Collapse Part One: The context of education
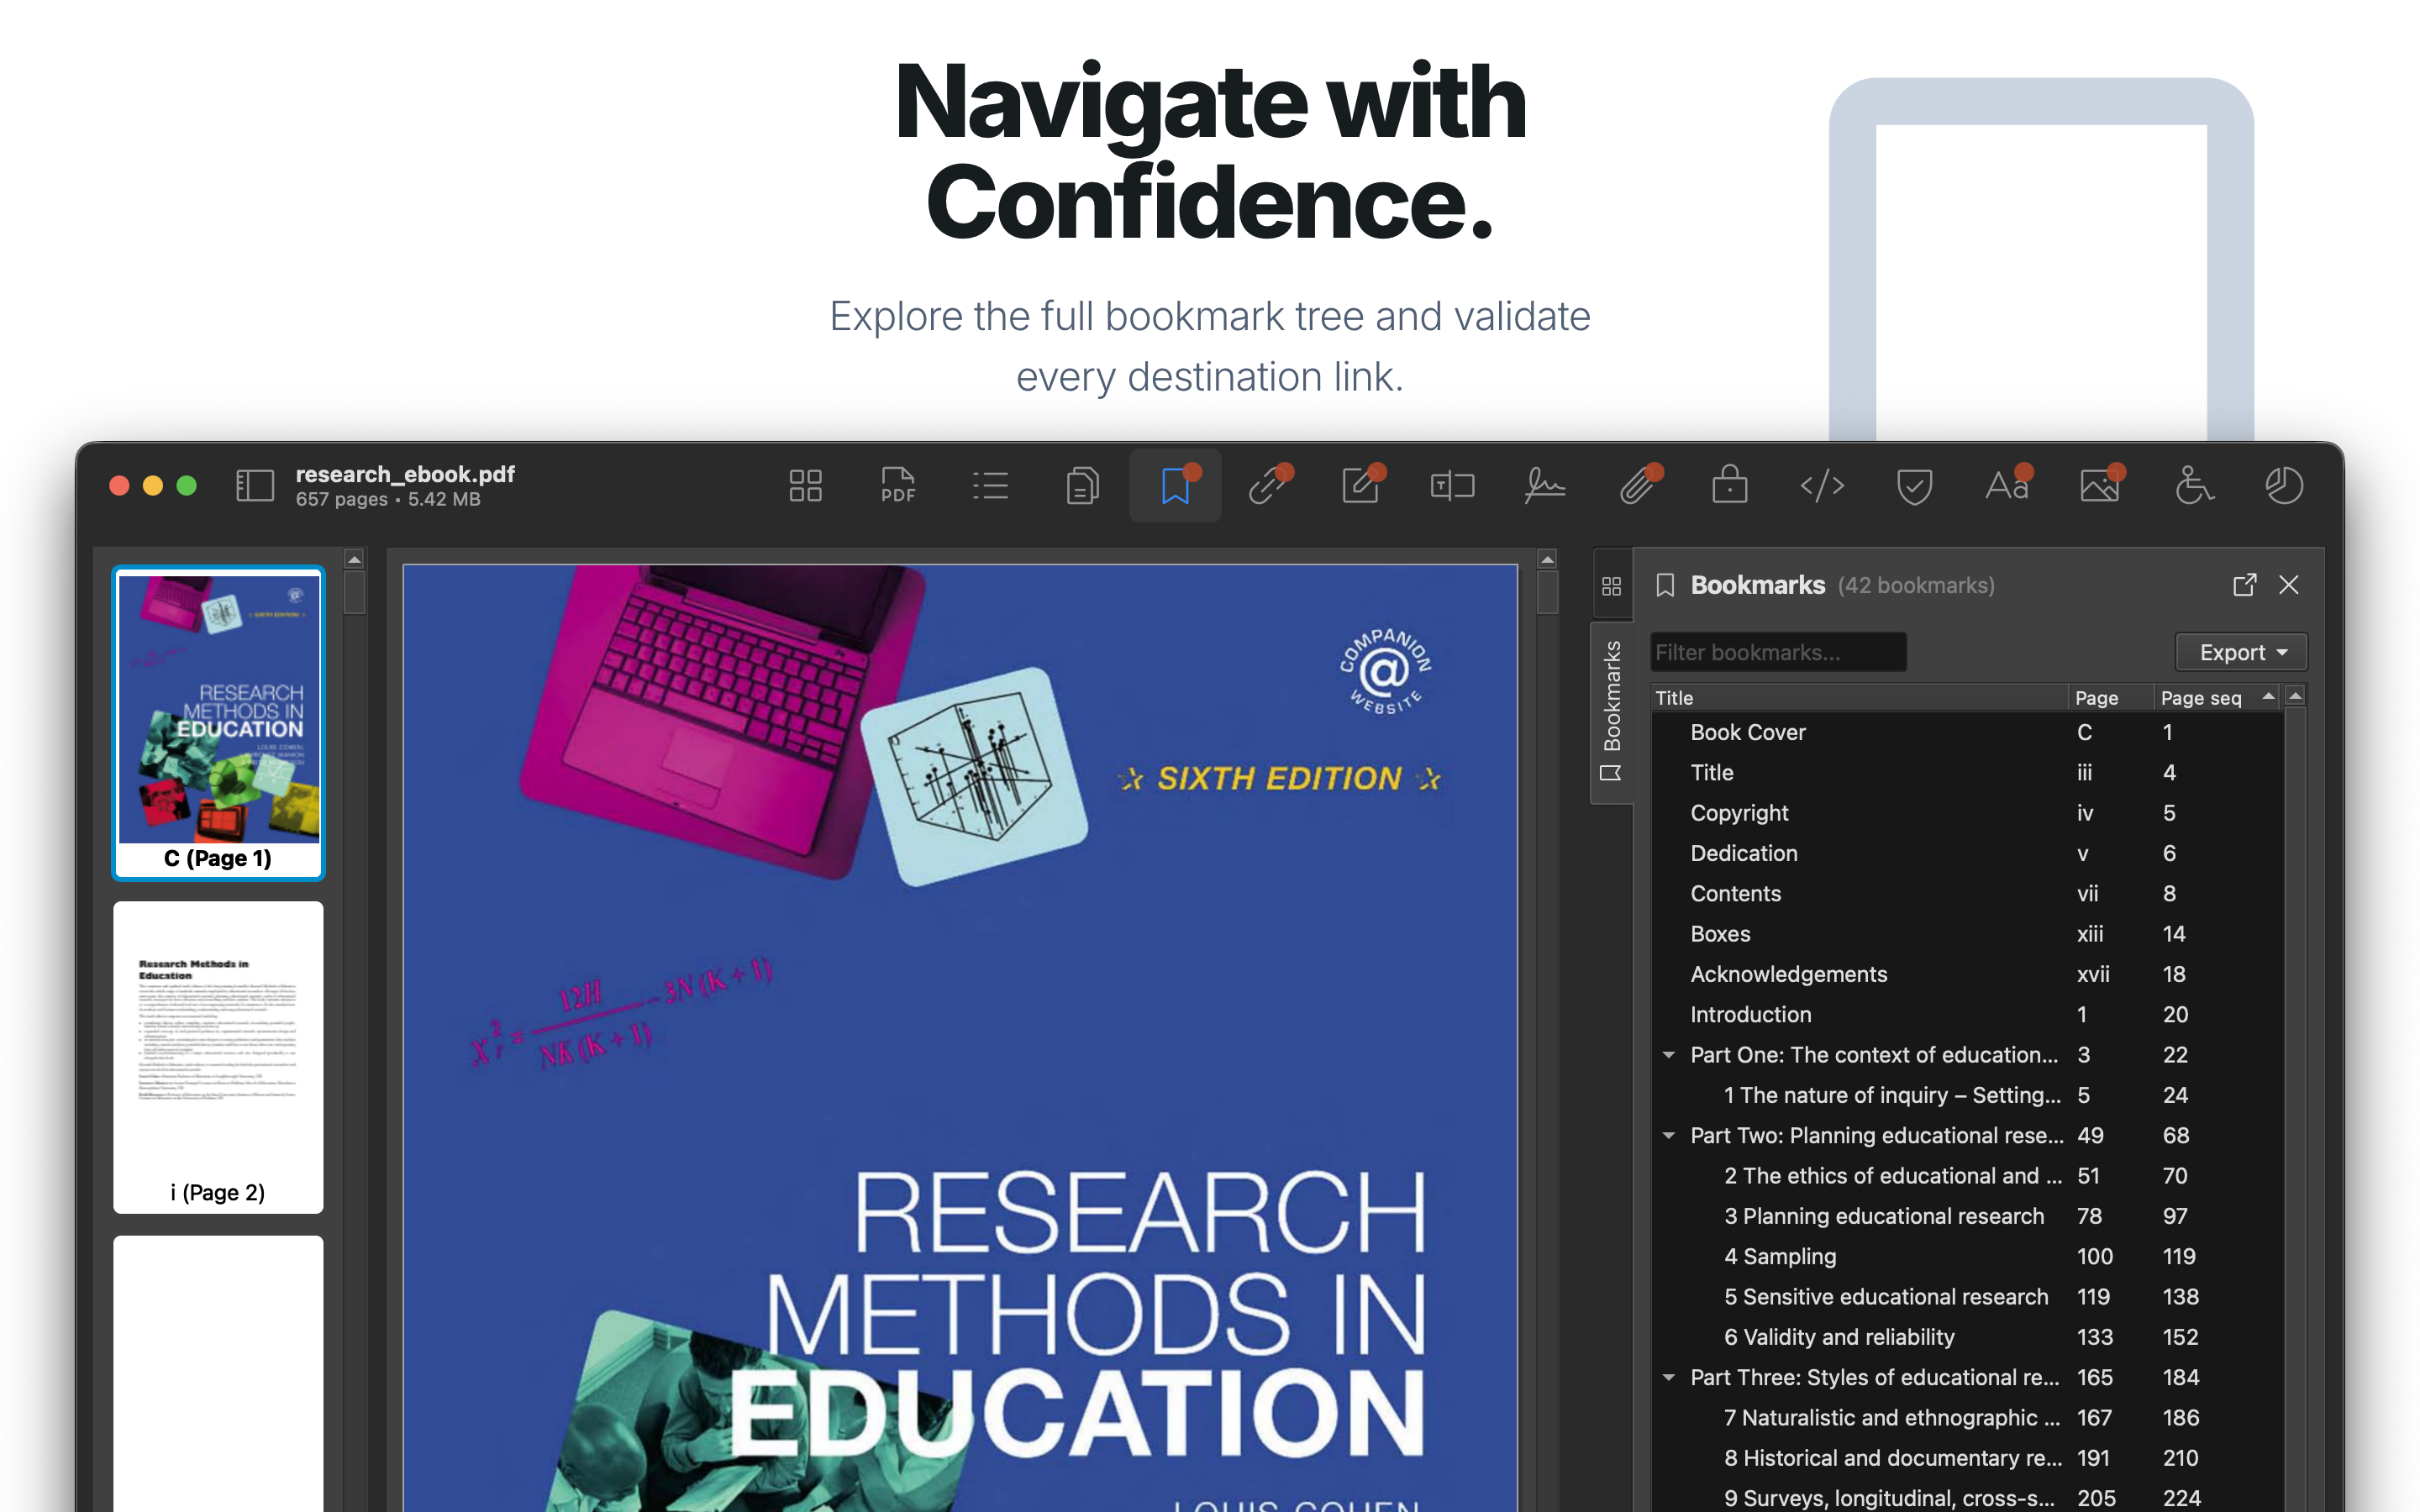Image resolution: width=2420 pixels, height=1512 pixels. tap(1668, 1055)
